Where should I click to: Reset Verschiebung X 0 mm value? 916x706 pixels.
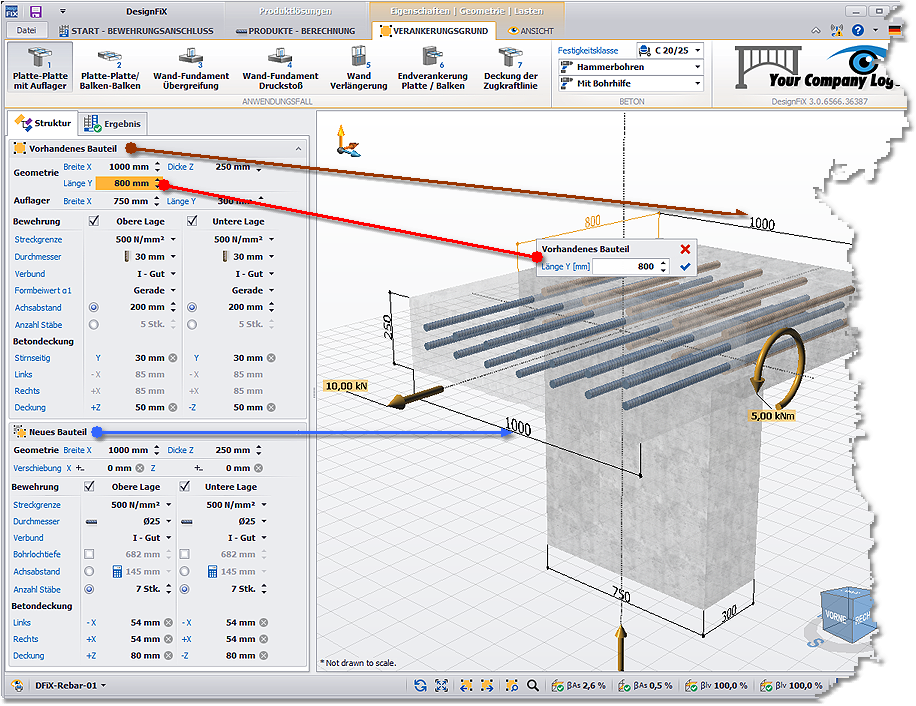140,468
